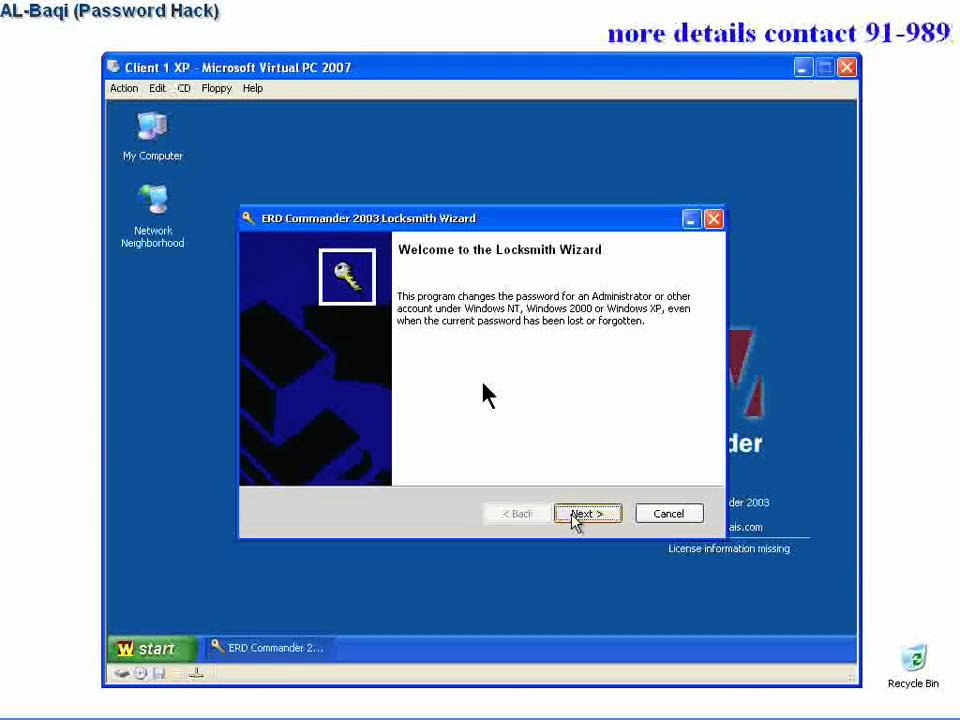Open the Edit menu
This screenshot has width=960, height=720.
click(x=157, y=88)
